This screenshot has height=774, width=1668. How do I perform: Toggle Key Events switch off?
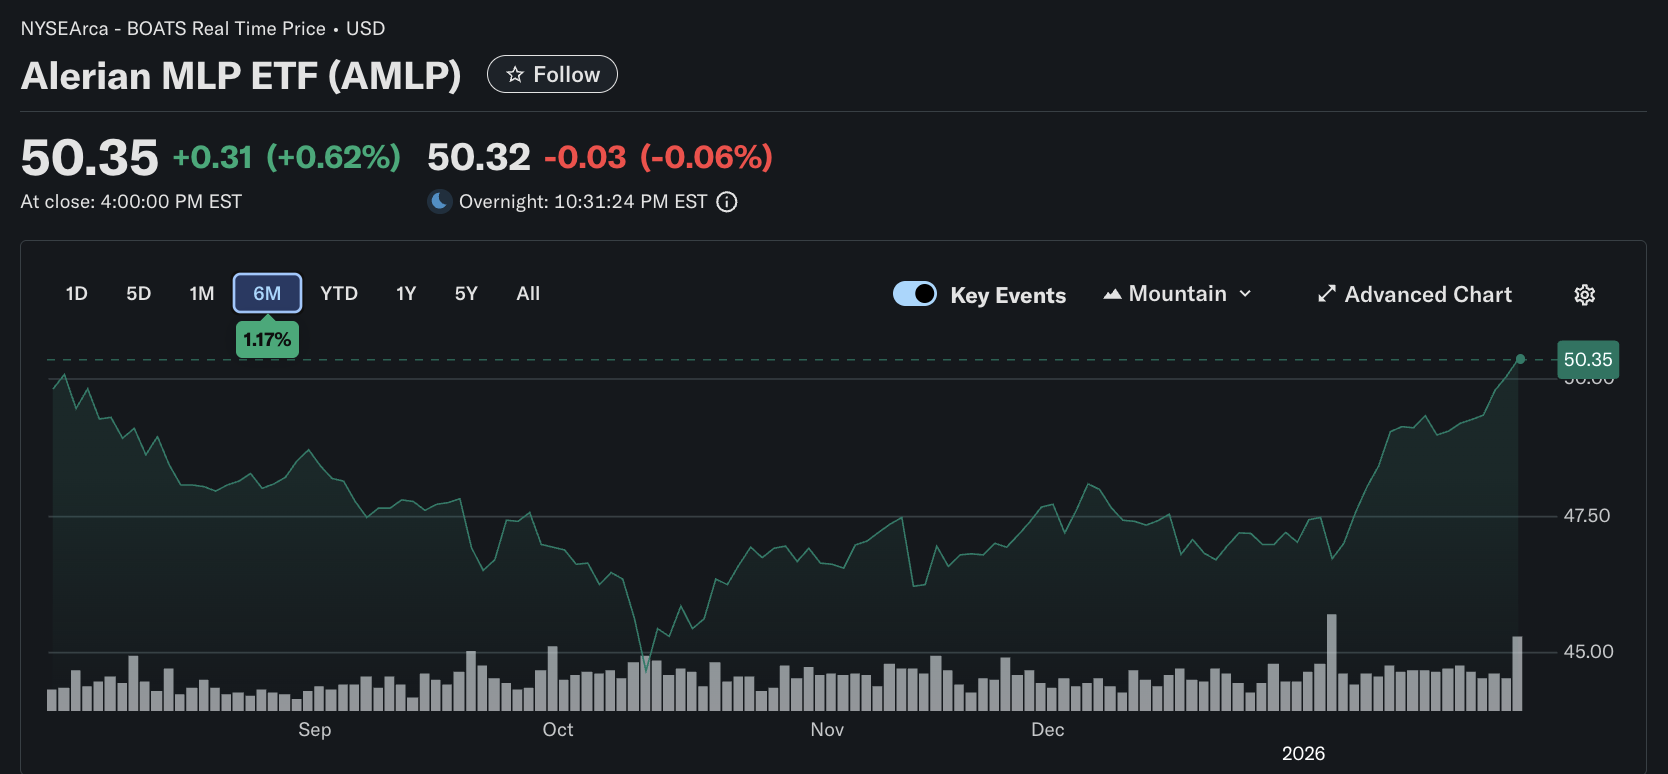pos(914,294)
